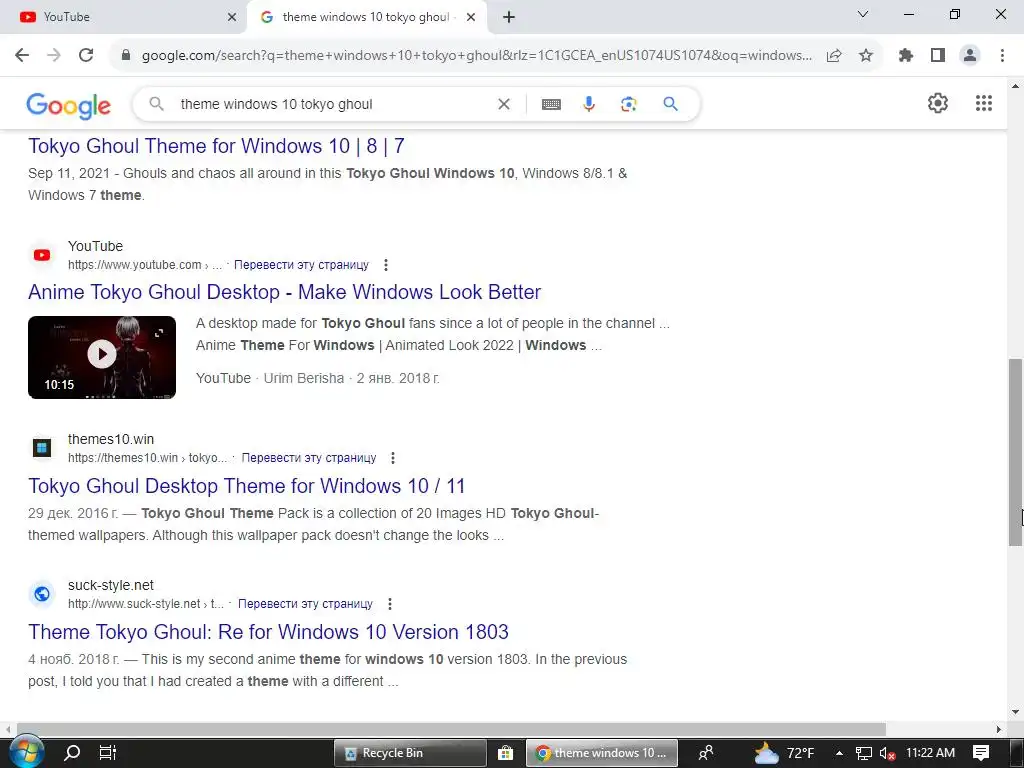Clear the Google search query
Viewport: 1024px width, 768px height.
coord(504,104)
